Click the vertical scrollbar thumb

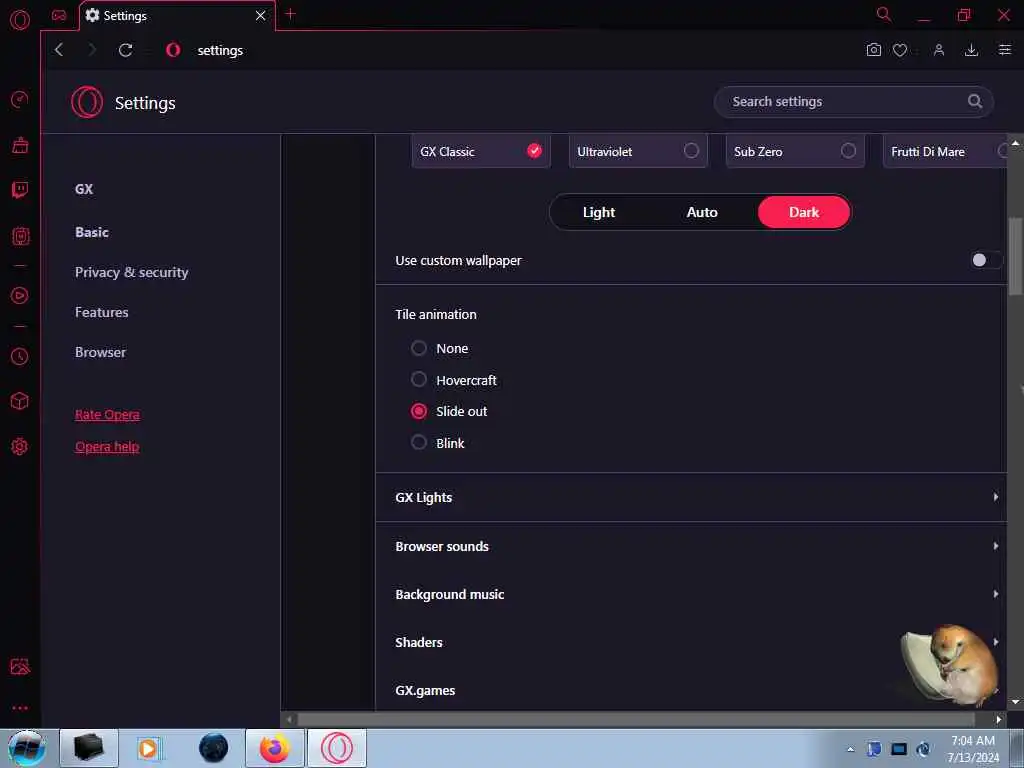(x=1016, y=256)
